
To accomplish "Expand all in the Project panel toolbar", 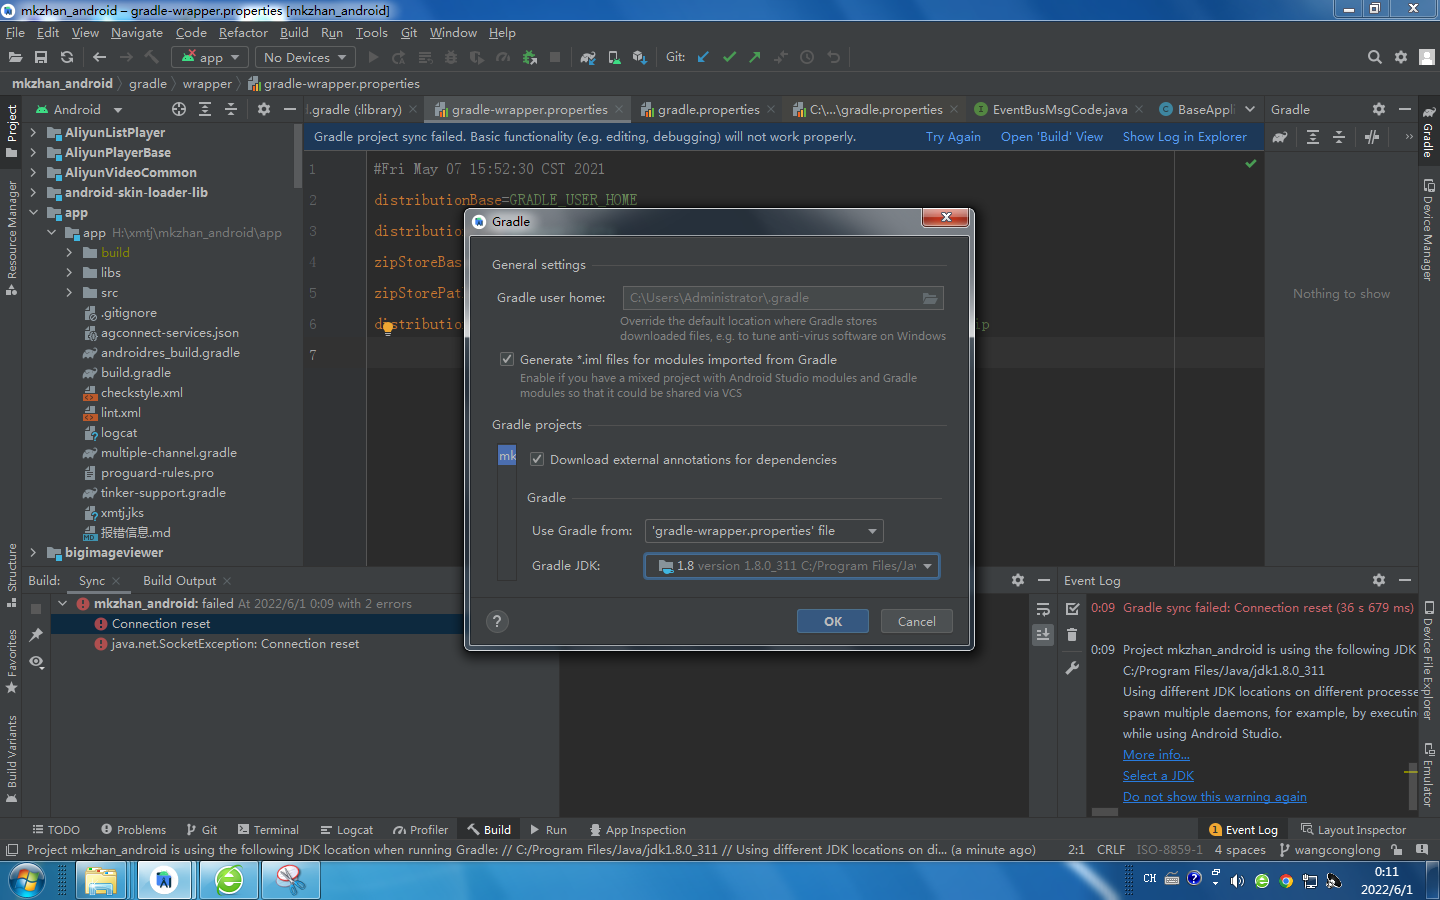I will pyautogui.click(x=205, y=109).
